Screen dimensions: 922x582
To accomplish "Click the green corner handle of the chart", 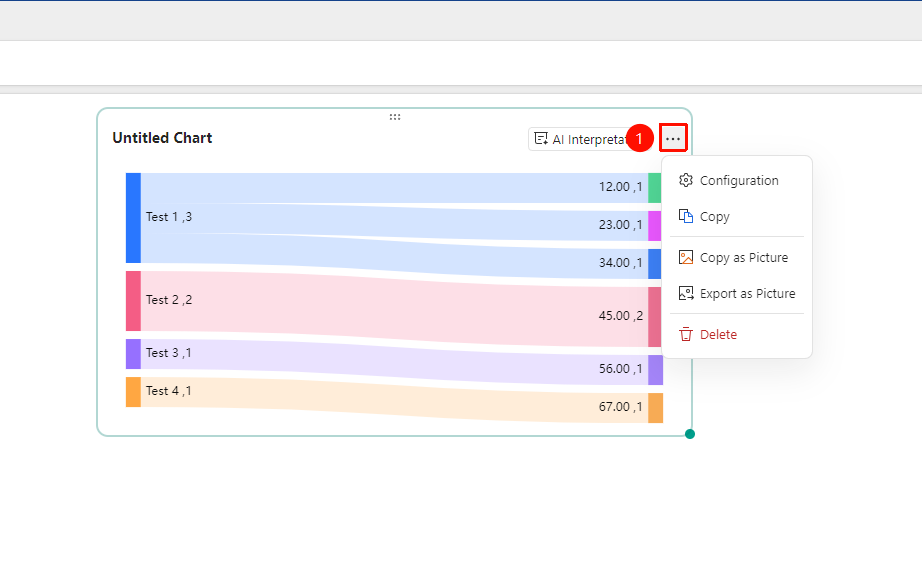I will tap(690, 434).
